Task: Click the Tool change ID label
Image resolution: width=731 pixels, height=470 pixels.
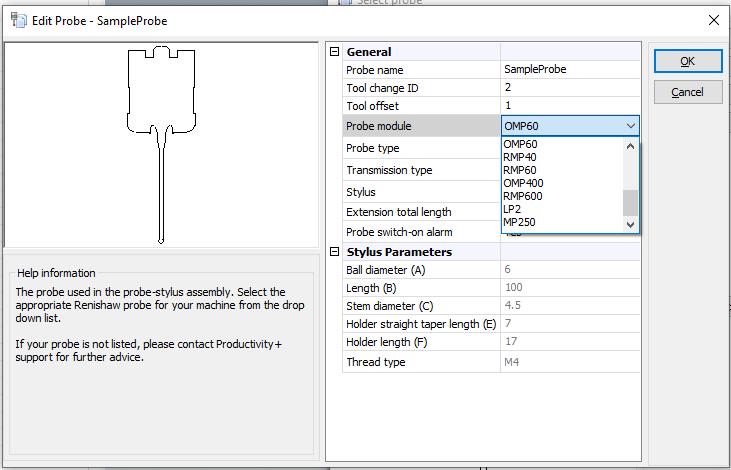Action: [382, 88]
